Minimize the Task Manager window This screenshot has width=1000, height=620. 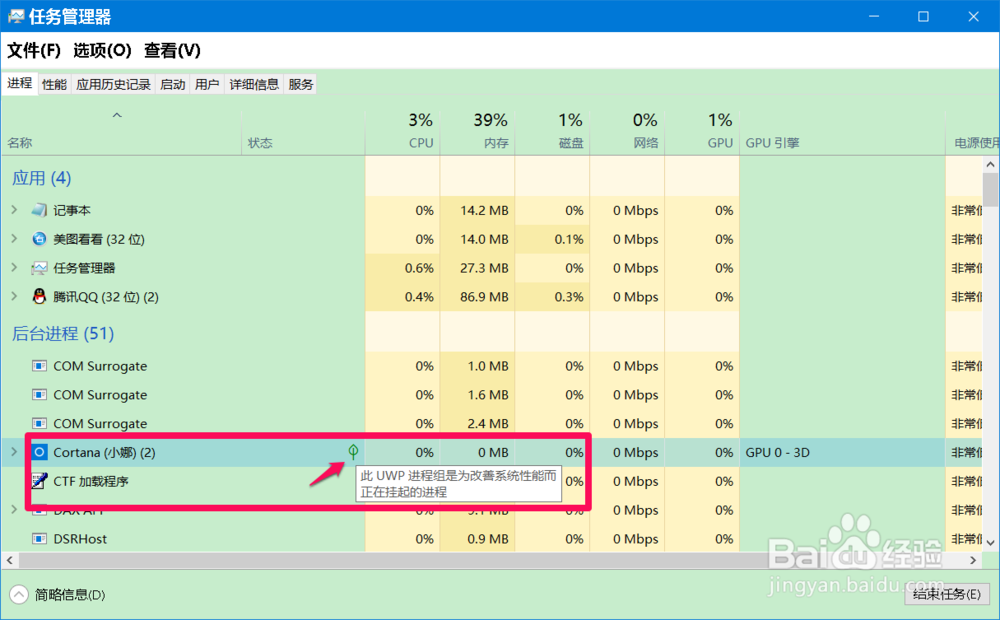(874, 17)
